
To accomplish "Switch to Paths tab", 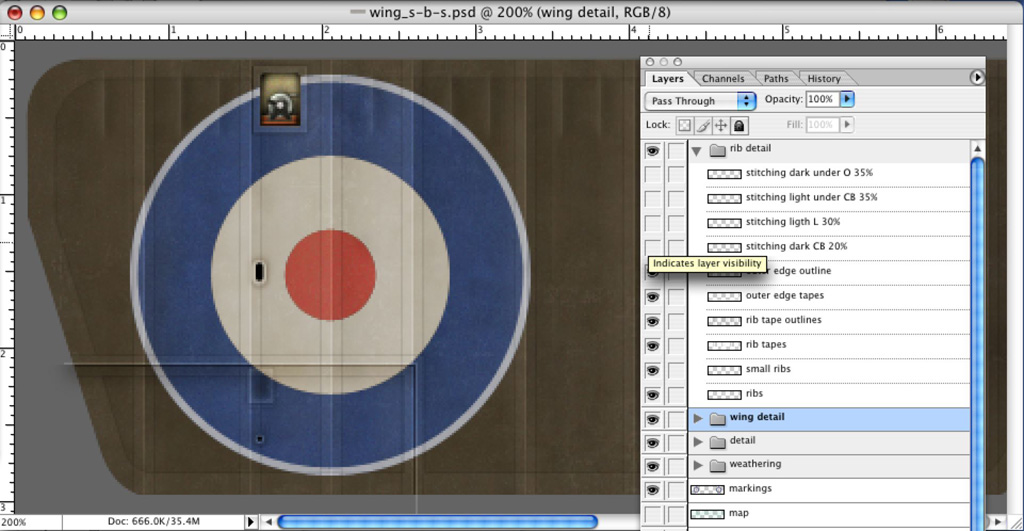I will (776, 78).
